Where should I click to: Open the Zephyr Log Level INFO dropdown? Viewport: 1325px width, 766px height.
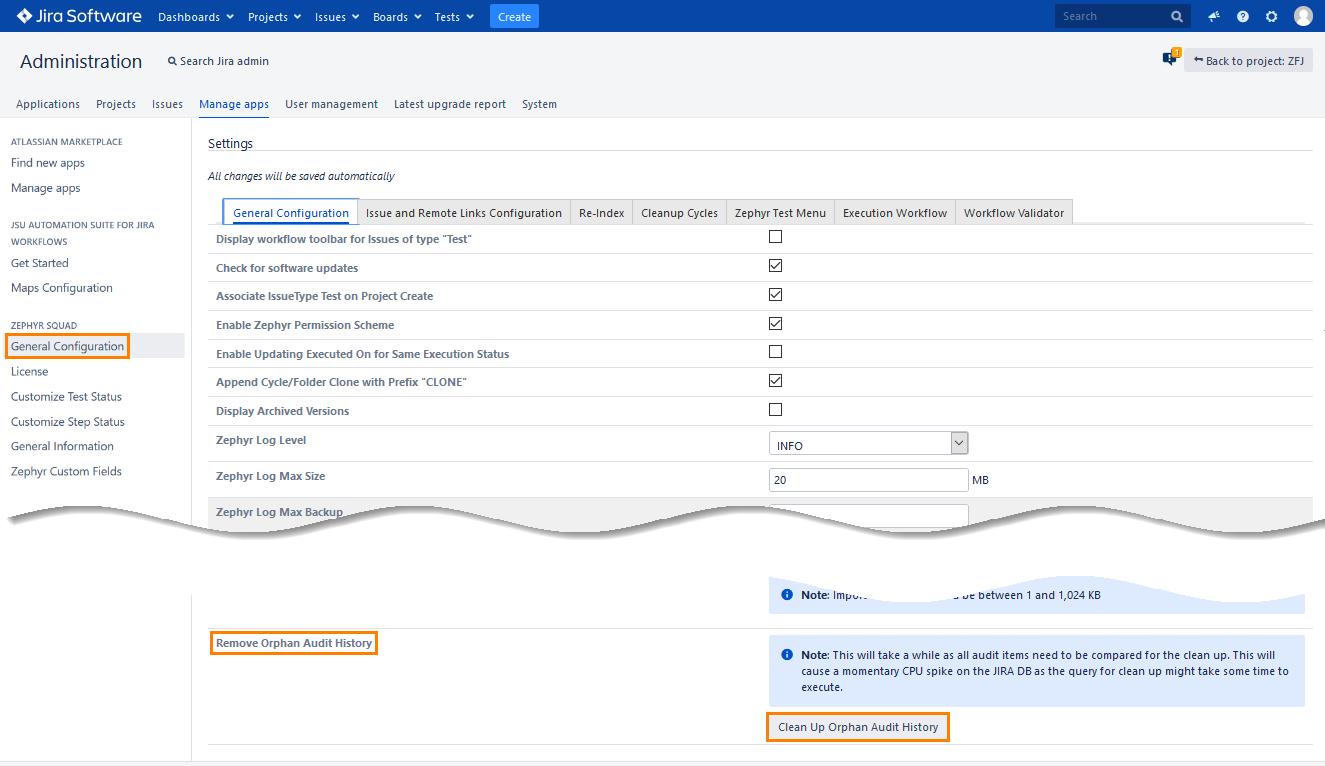tap(868, 444)
